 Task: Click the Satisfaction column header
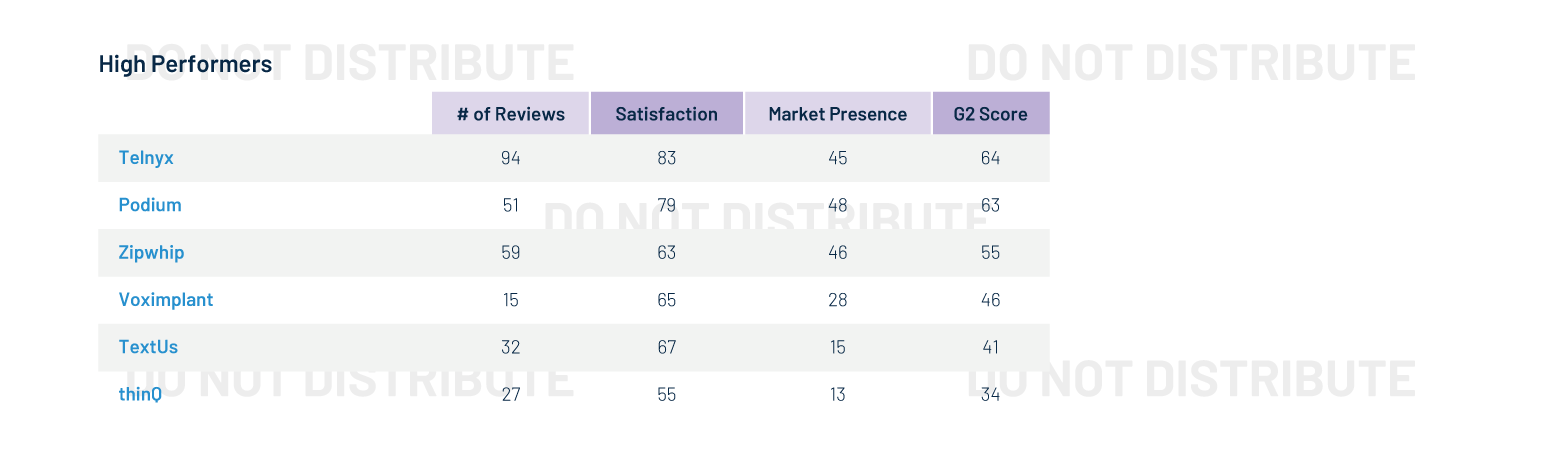pos(666,114)
